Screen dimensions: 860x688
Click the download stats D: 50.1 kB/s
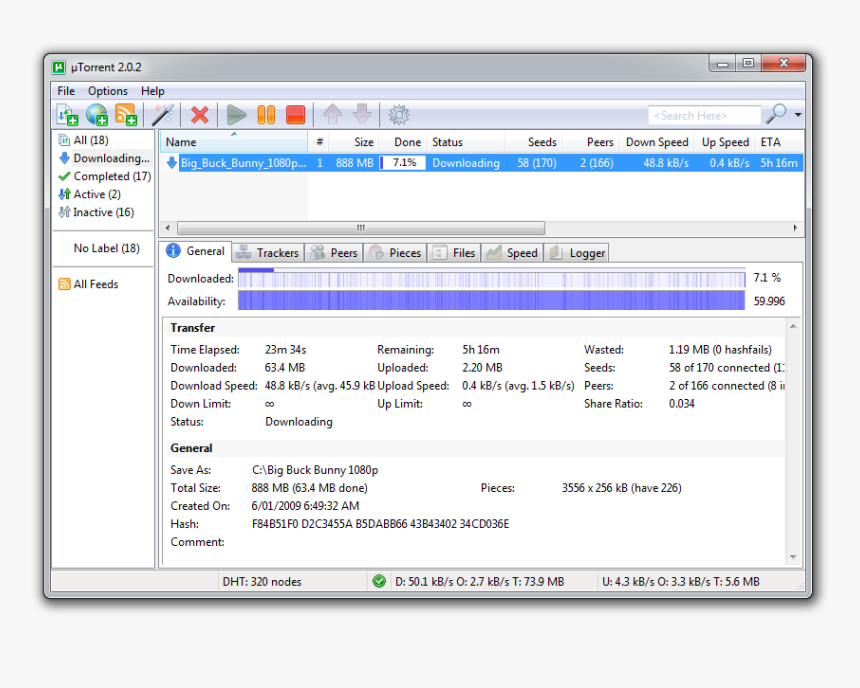click(x=479, y=582)
